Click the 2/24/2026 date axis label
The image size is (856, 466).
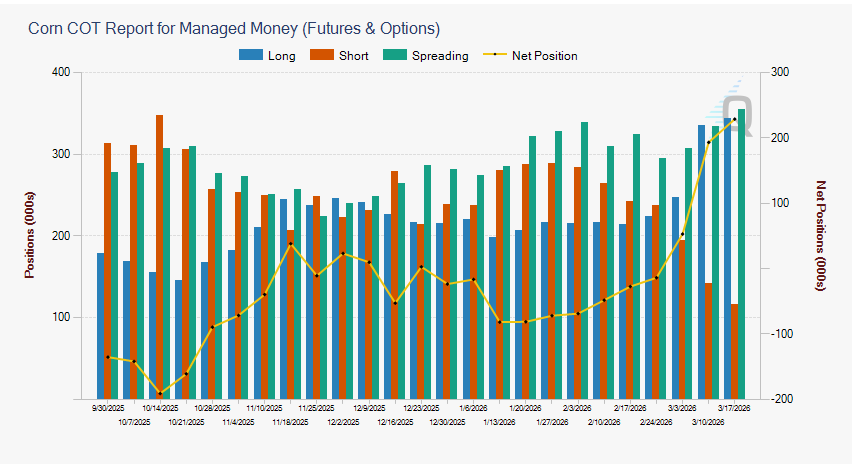(x=656, y=422)
